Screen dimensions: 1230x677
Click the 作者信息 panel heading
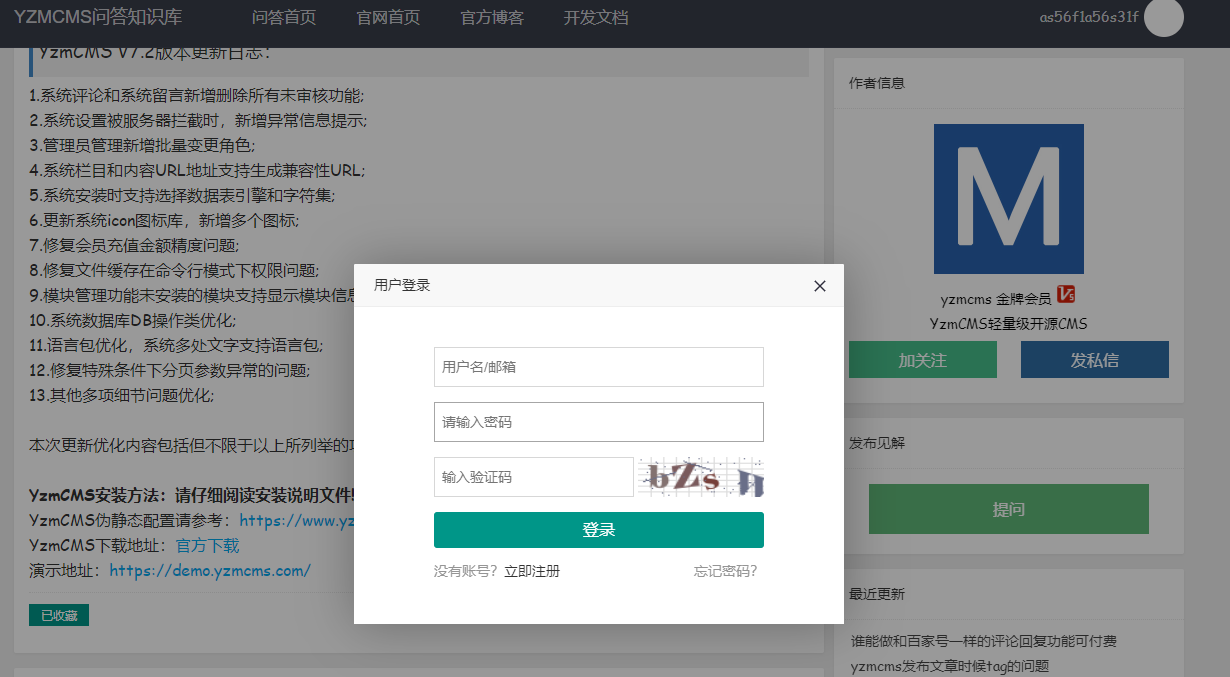pyautogui.click(x=877, y=83)
